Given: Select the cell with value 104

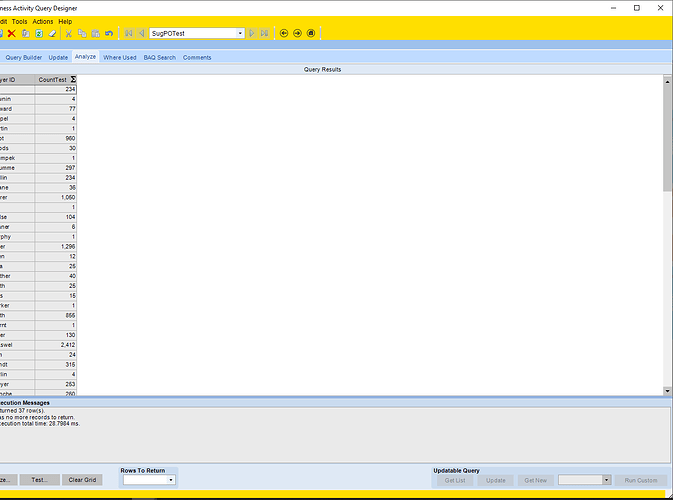Looking at the screenshot, I should coord(56,217).
